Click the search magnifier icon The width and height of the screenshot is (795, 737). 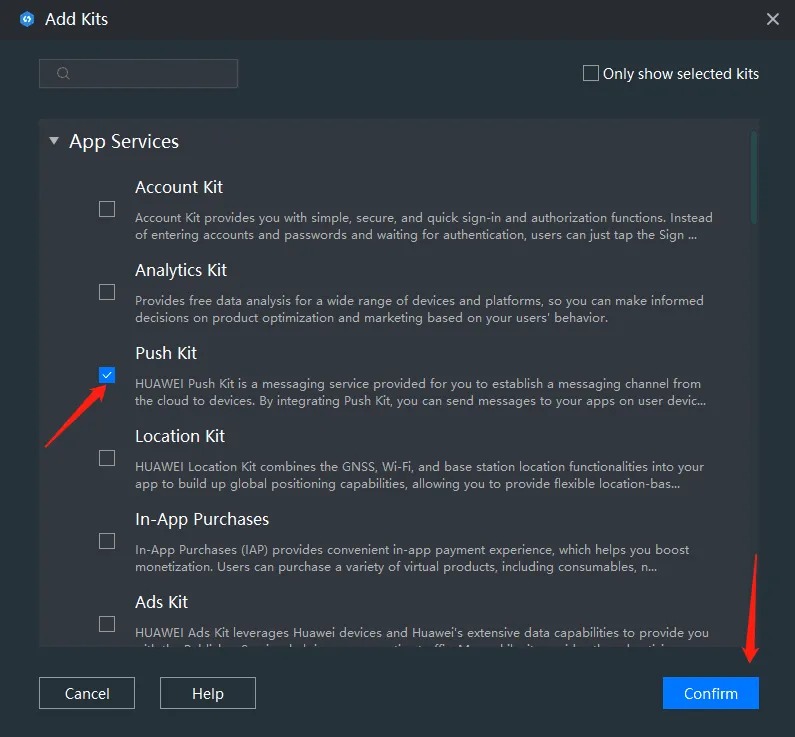click(x=63, y=73)
